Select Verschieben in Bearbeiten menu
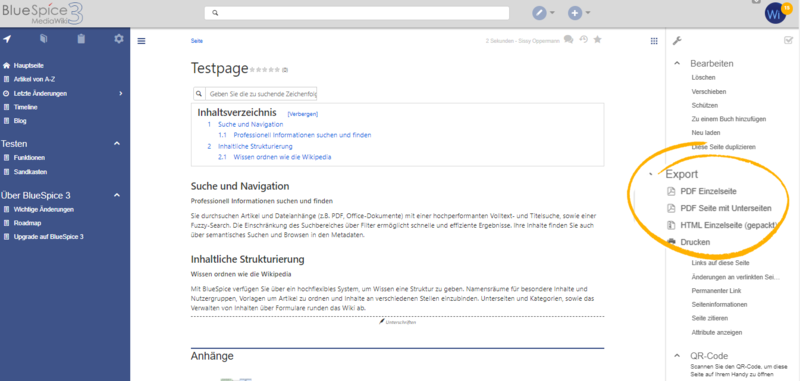Screen dimensions: 800x381 click(x=709, y=92)
